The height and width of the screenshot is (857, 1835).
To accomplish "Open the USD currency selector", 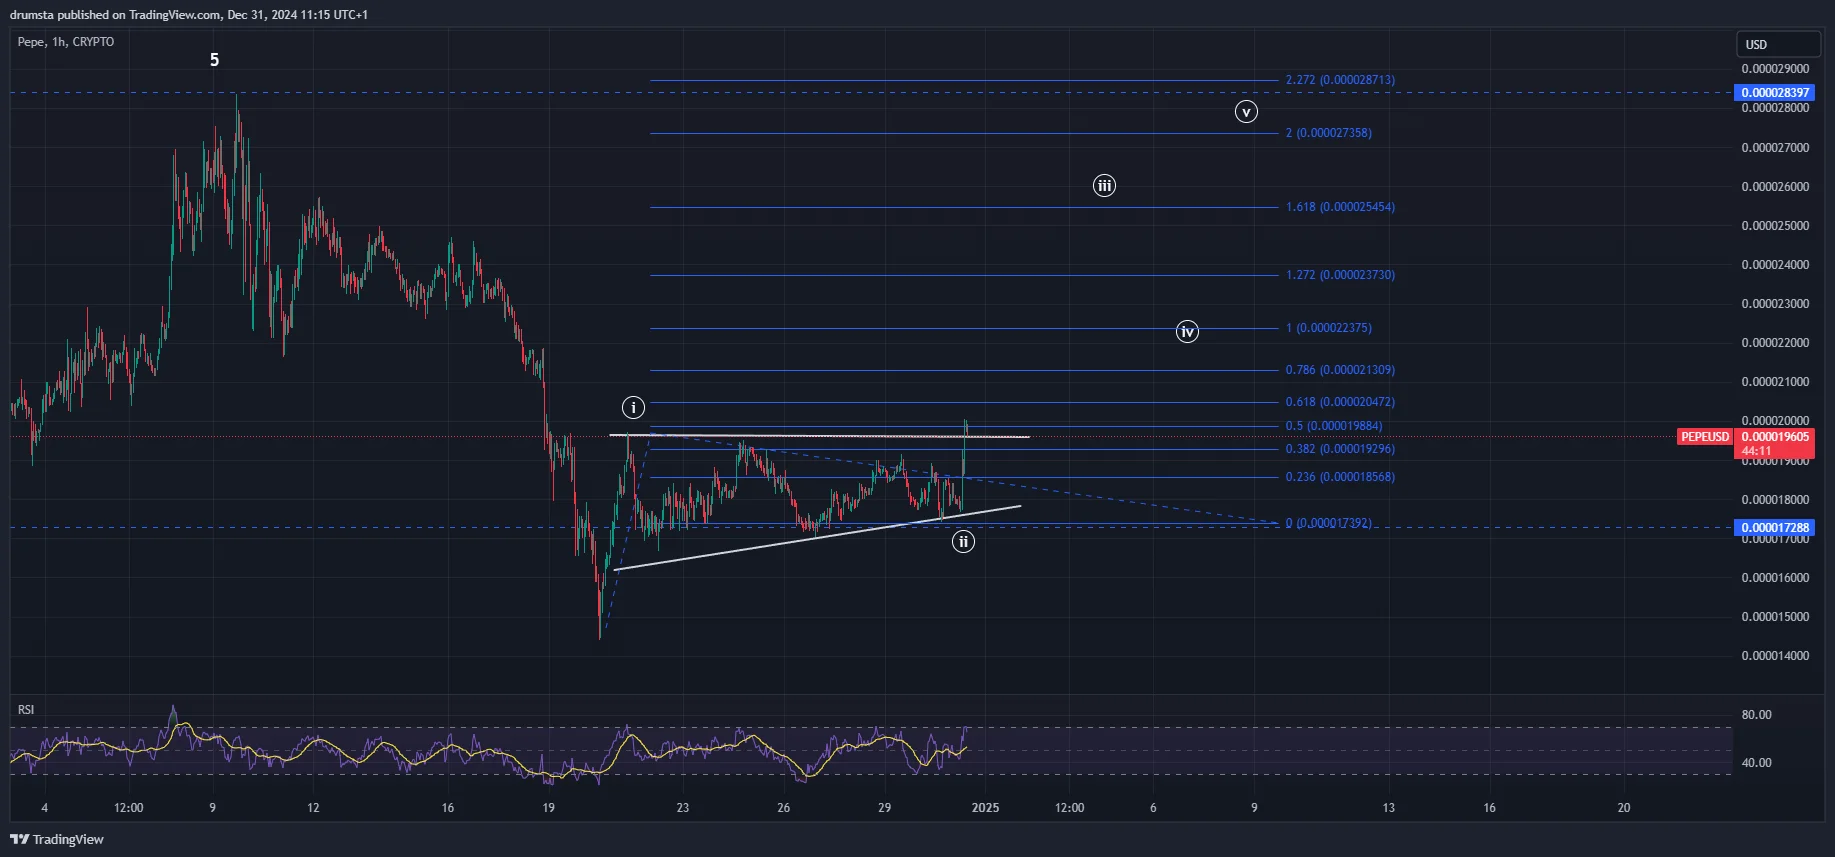I will (x=1778, y=44).
